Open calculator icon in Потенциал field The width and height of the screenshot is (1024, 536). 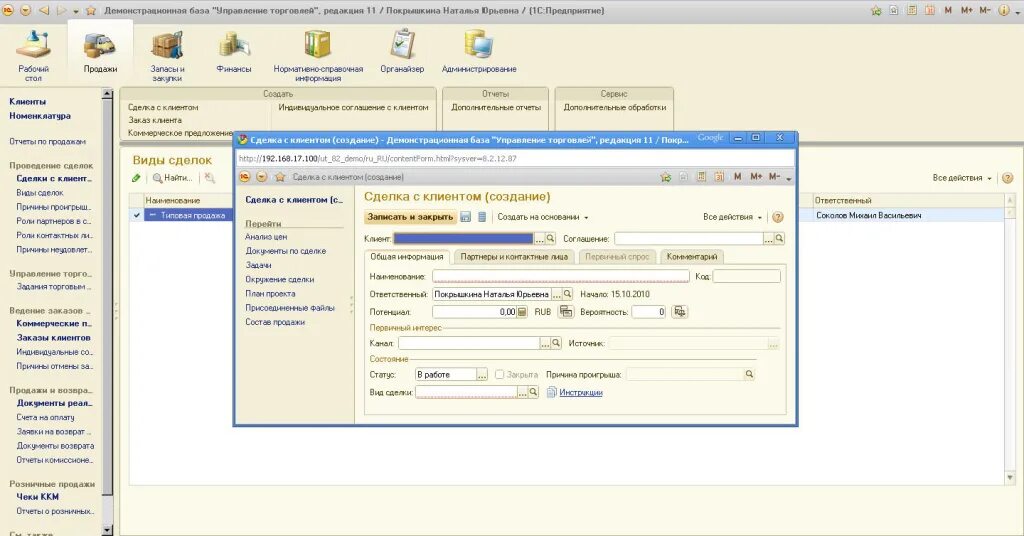point(522,312)
